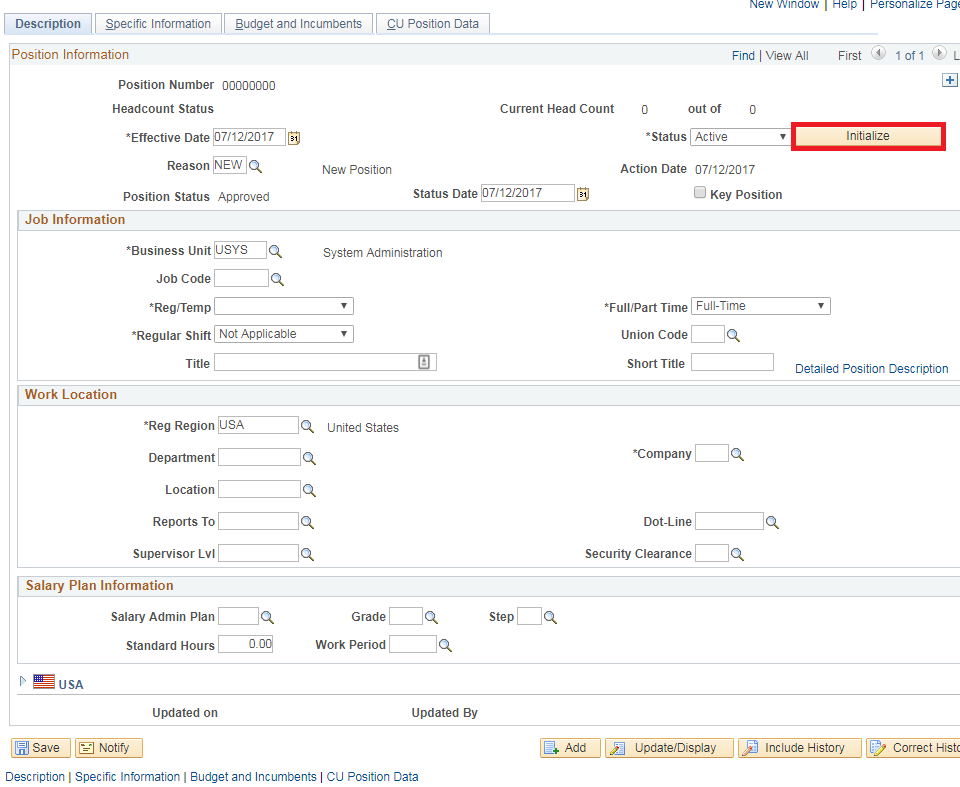Click the Reason input field
Image resolution: width=960 pixels, height=787 pixels.
click(x=230, y=165)
